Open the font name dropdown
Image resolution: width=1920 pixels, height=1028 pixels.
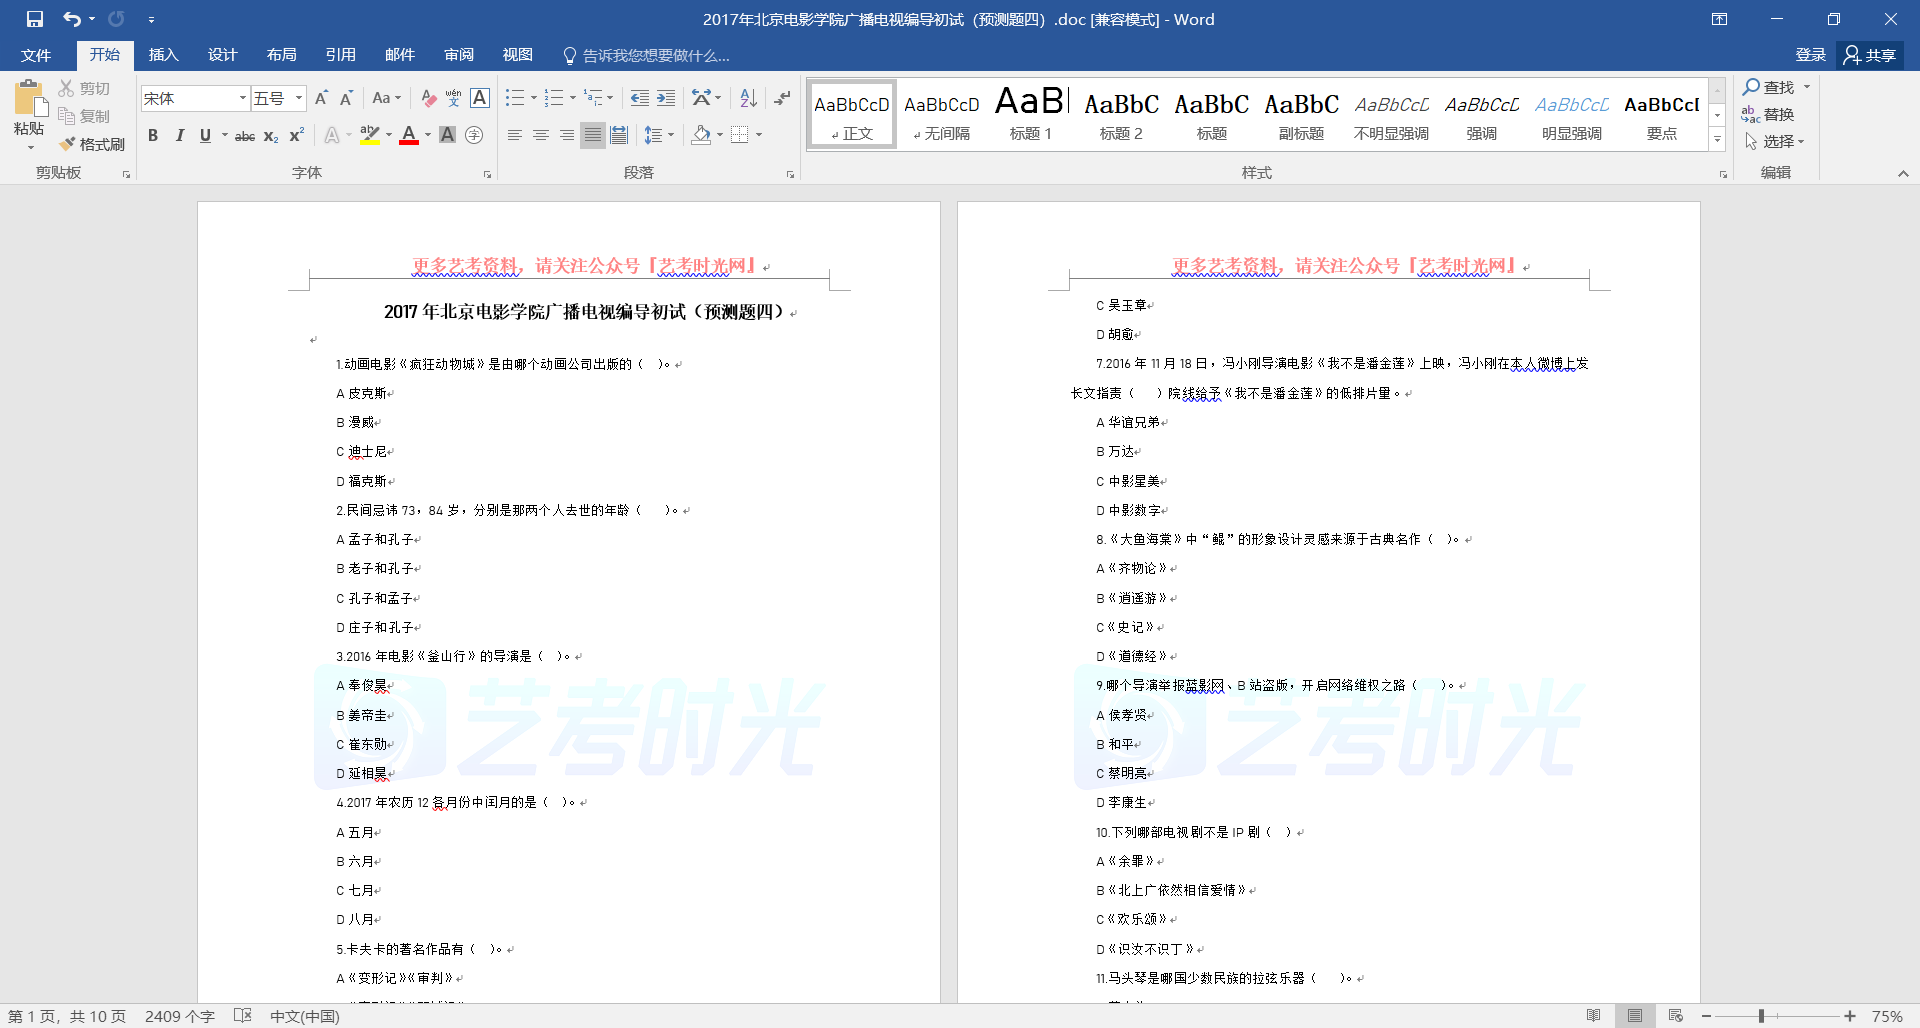(x=242, y=98)
